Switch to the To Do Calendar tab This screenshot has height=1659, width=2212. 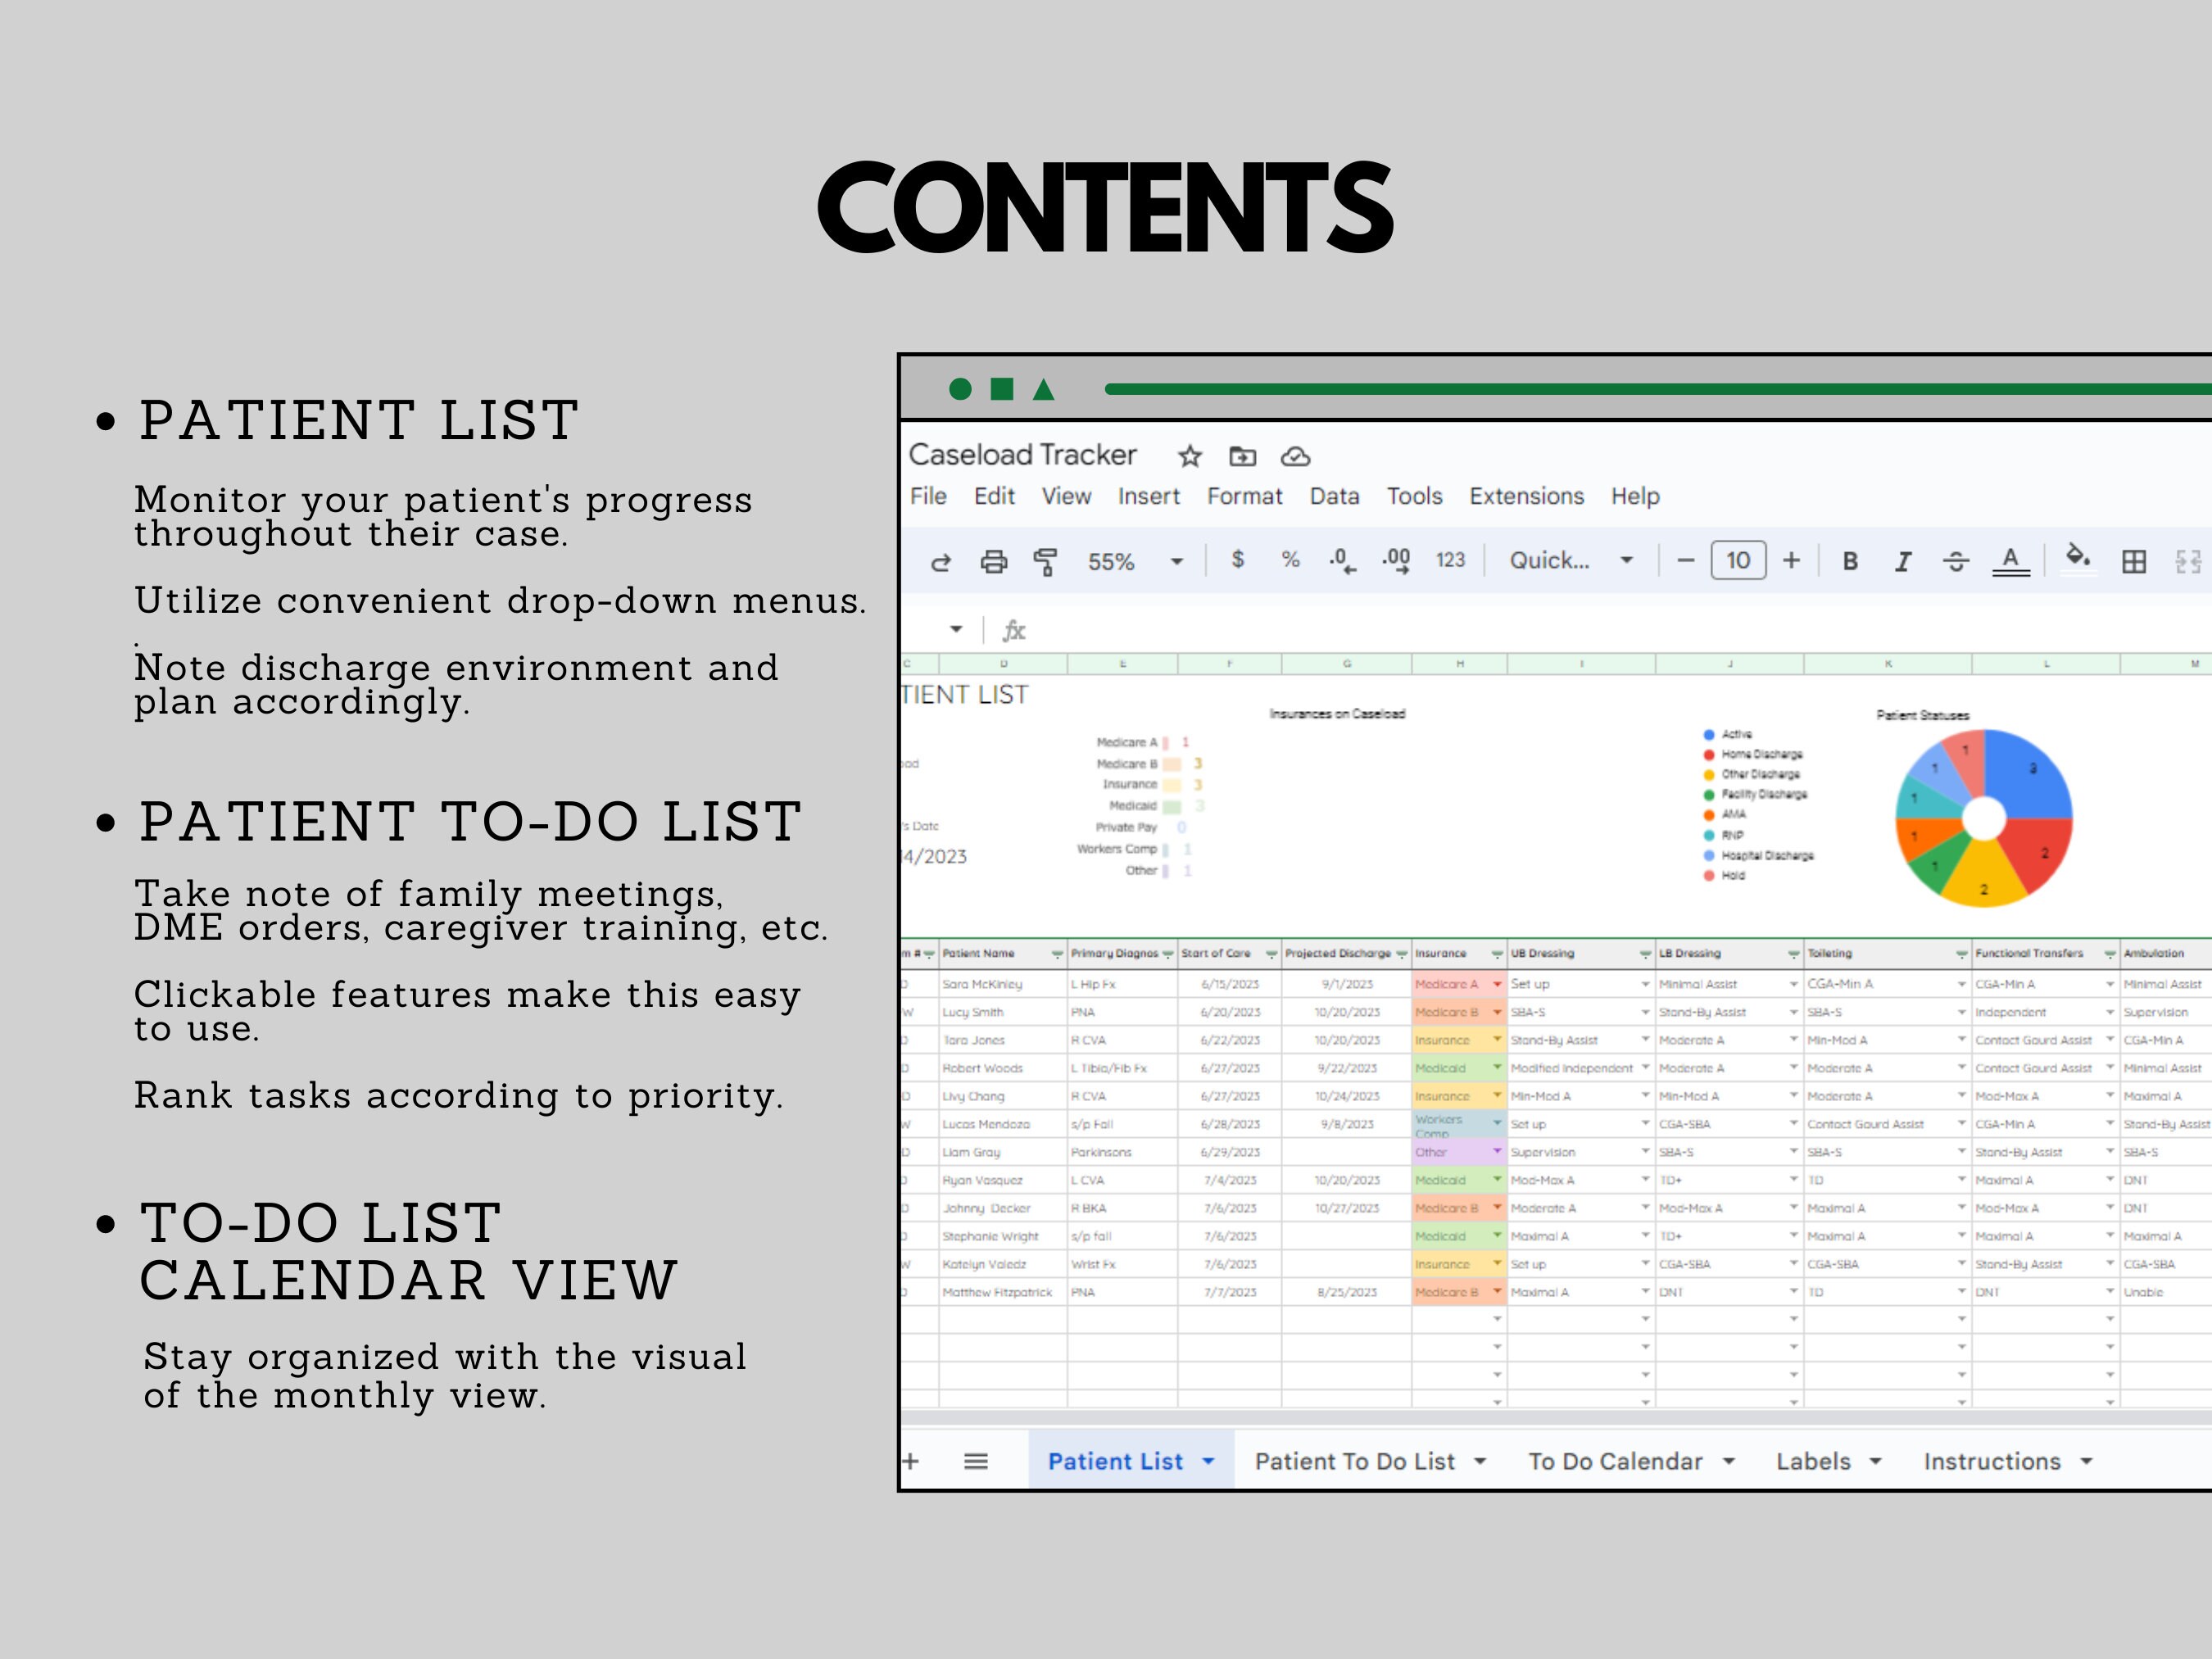point(1617,1461)
